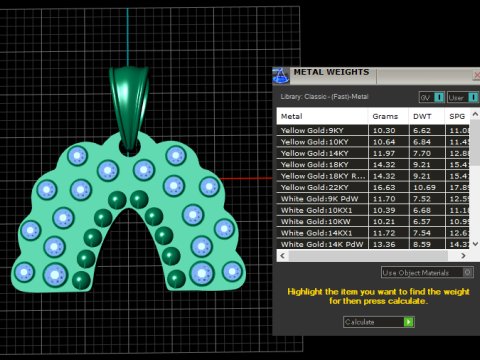
Task: Toggle the User library switch
Action: pyautogui.click(x=463, y=97)
